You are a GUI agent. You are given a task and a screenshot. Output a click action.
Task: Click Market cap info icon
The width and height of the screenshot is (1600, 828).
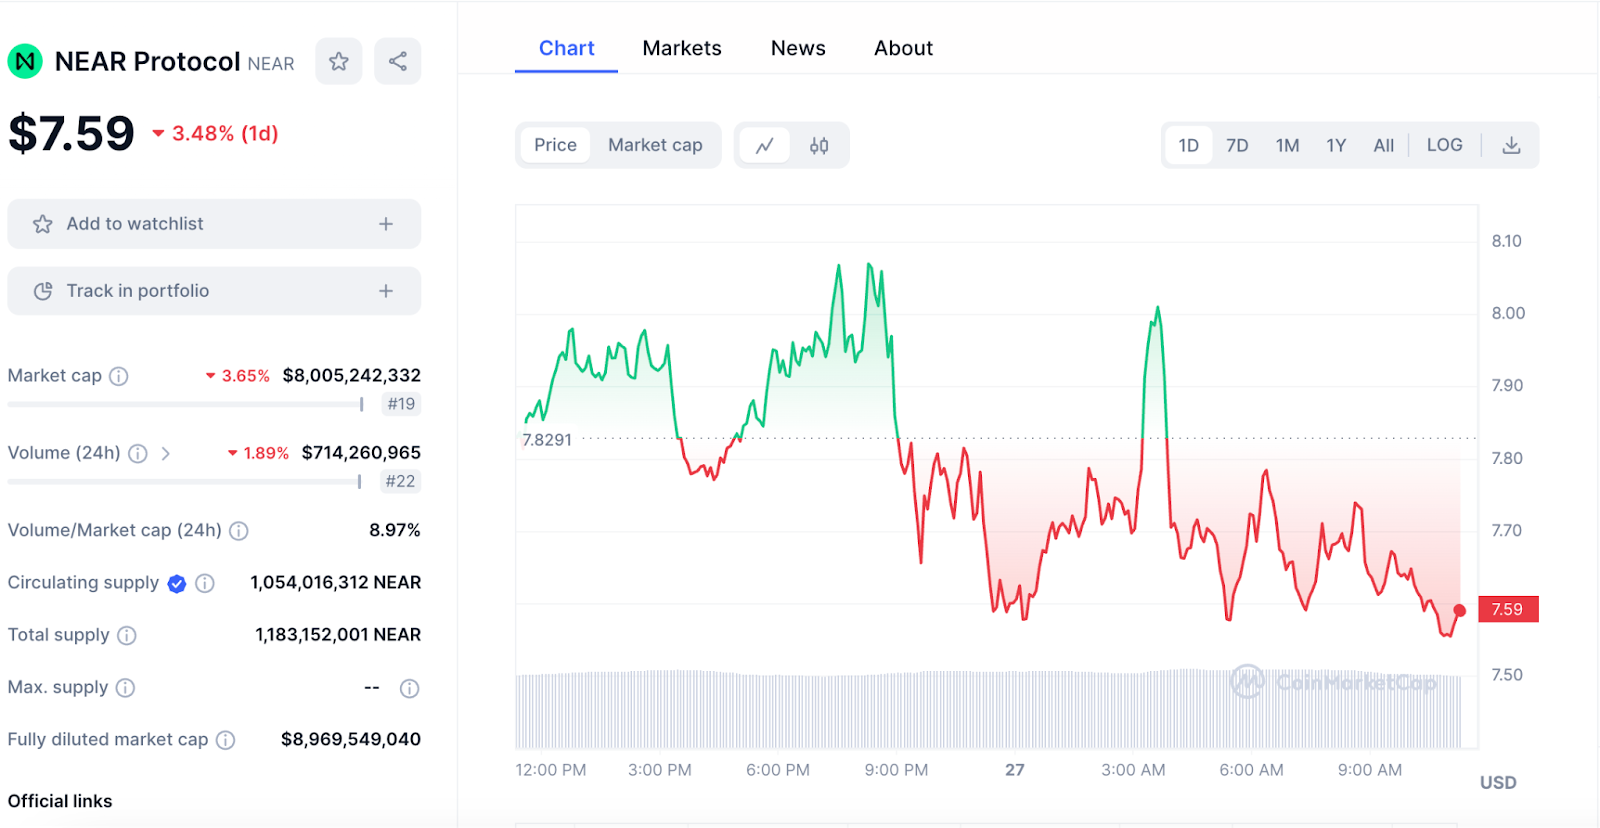tap(119, 376)
